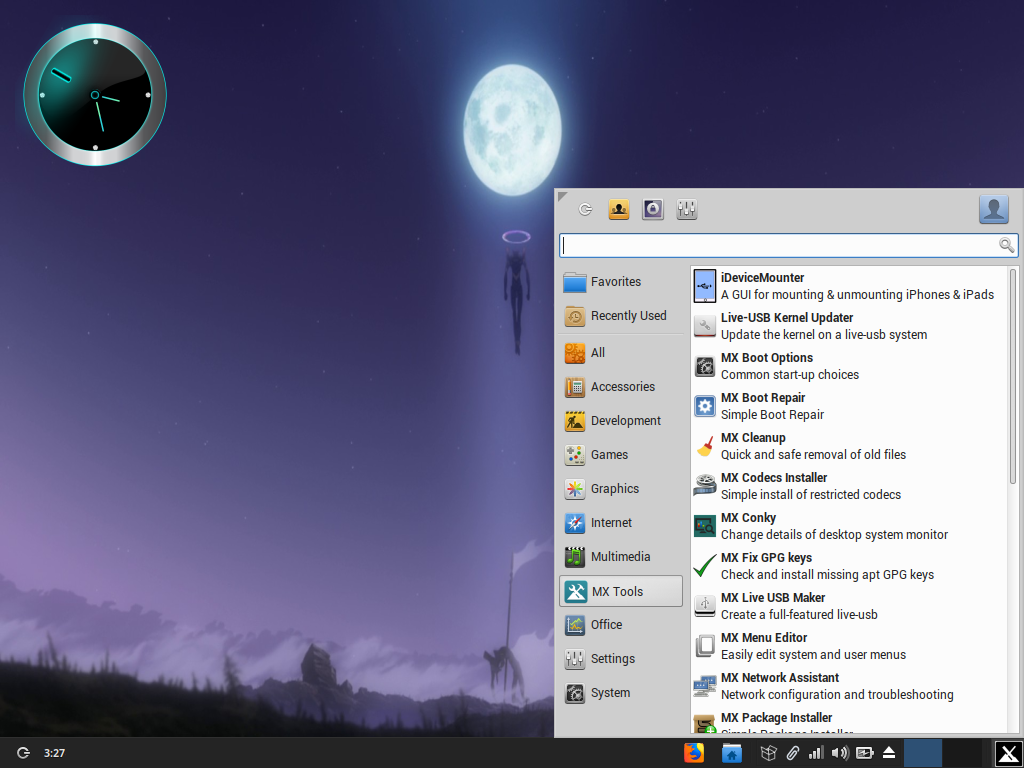Open the home folder file manager in the panel
The height and width of the screenshot is (768, 1024).
coord(731,753)
